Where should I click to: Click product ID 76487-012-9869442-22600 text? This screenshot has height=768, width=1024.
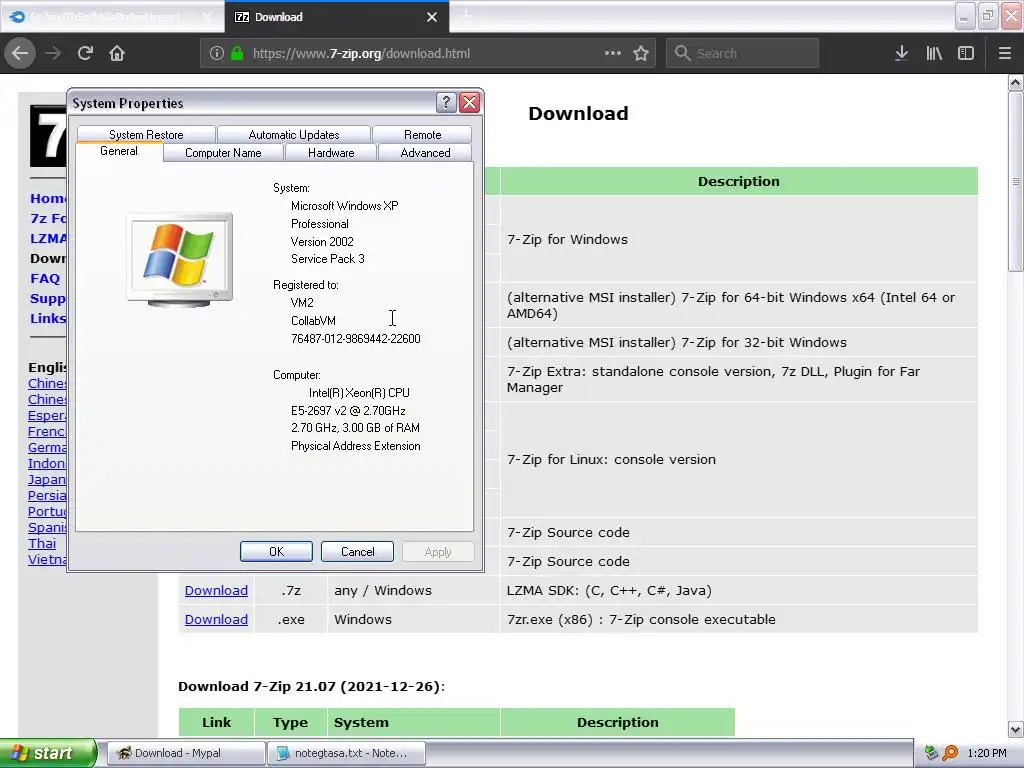point(355,339)
